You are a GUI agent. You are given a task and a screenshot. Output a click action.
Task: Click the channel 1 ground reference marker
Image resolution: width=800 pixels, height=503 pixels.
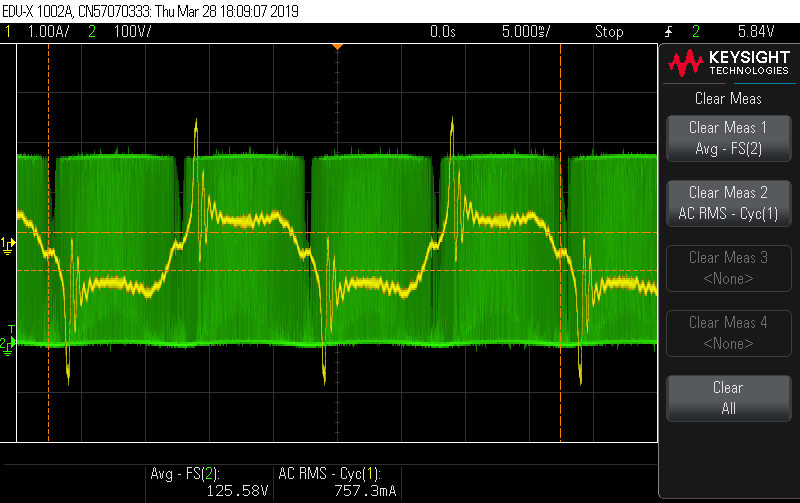pos(8,245)
